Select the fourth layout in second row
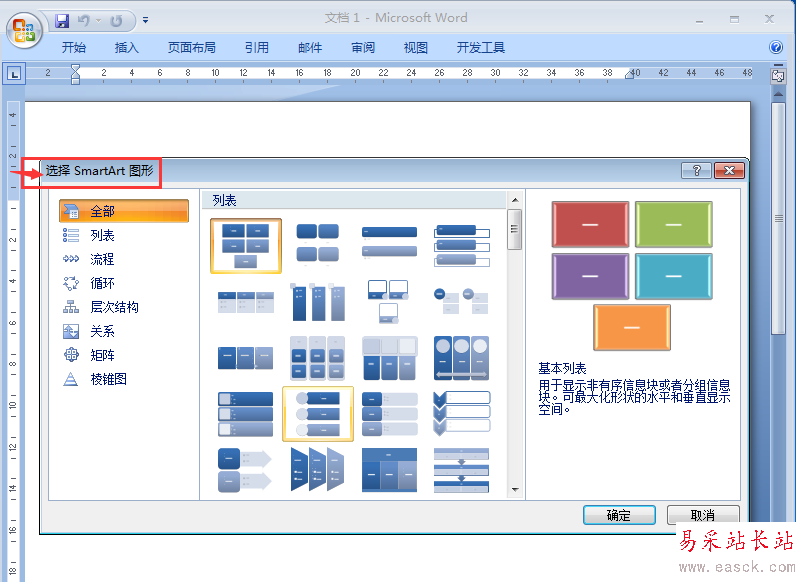The image size is (796, 582). pyautogui.click(x=461, y=301)
